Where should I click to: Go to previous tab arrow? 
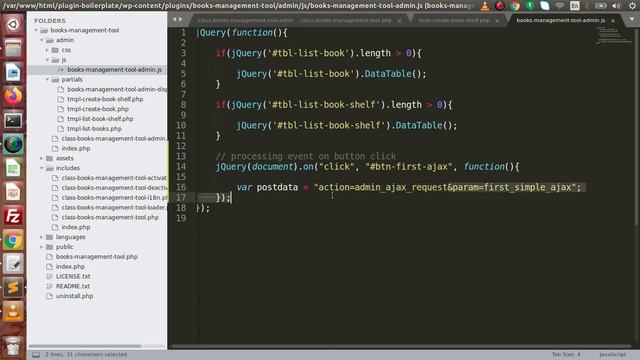(x=175, y=19)
